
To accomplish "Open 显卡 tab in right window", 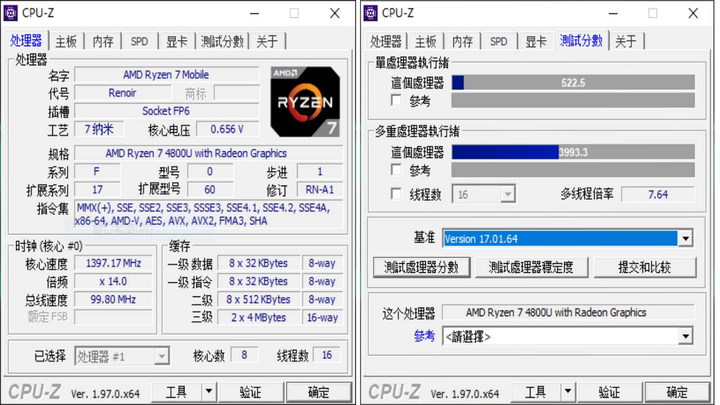I will [536, 41].
